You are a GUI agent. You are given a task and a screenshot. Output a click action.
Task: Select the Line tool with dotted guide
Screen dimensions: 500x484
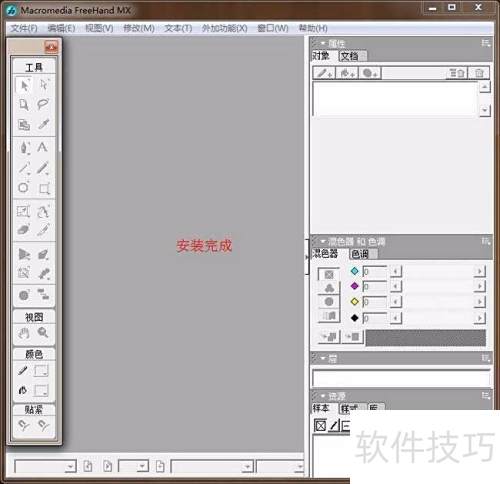pyautogui.click(x=24, y=168)
